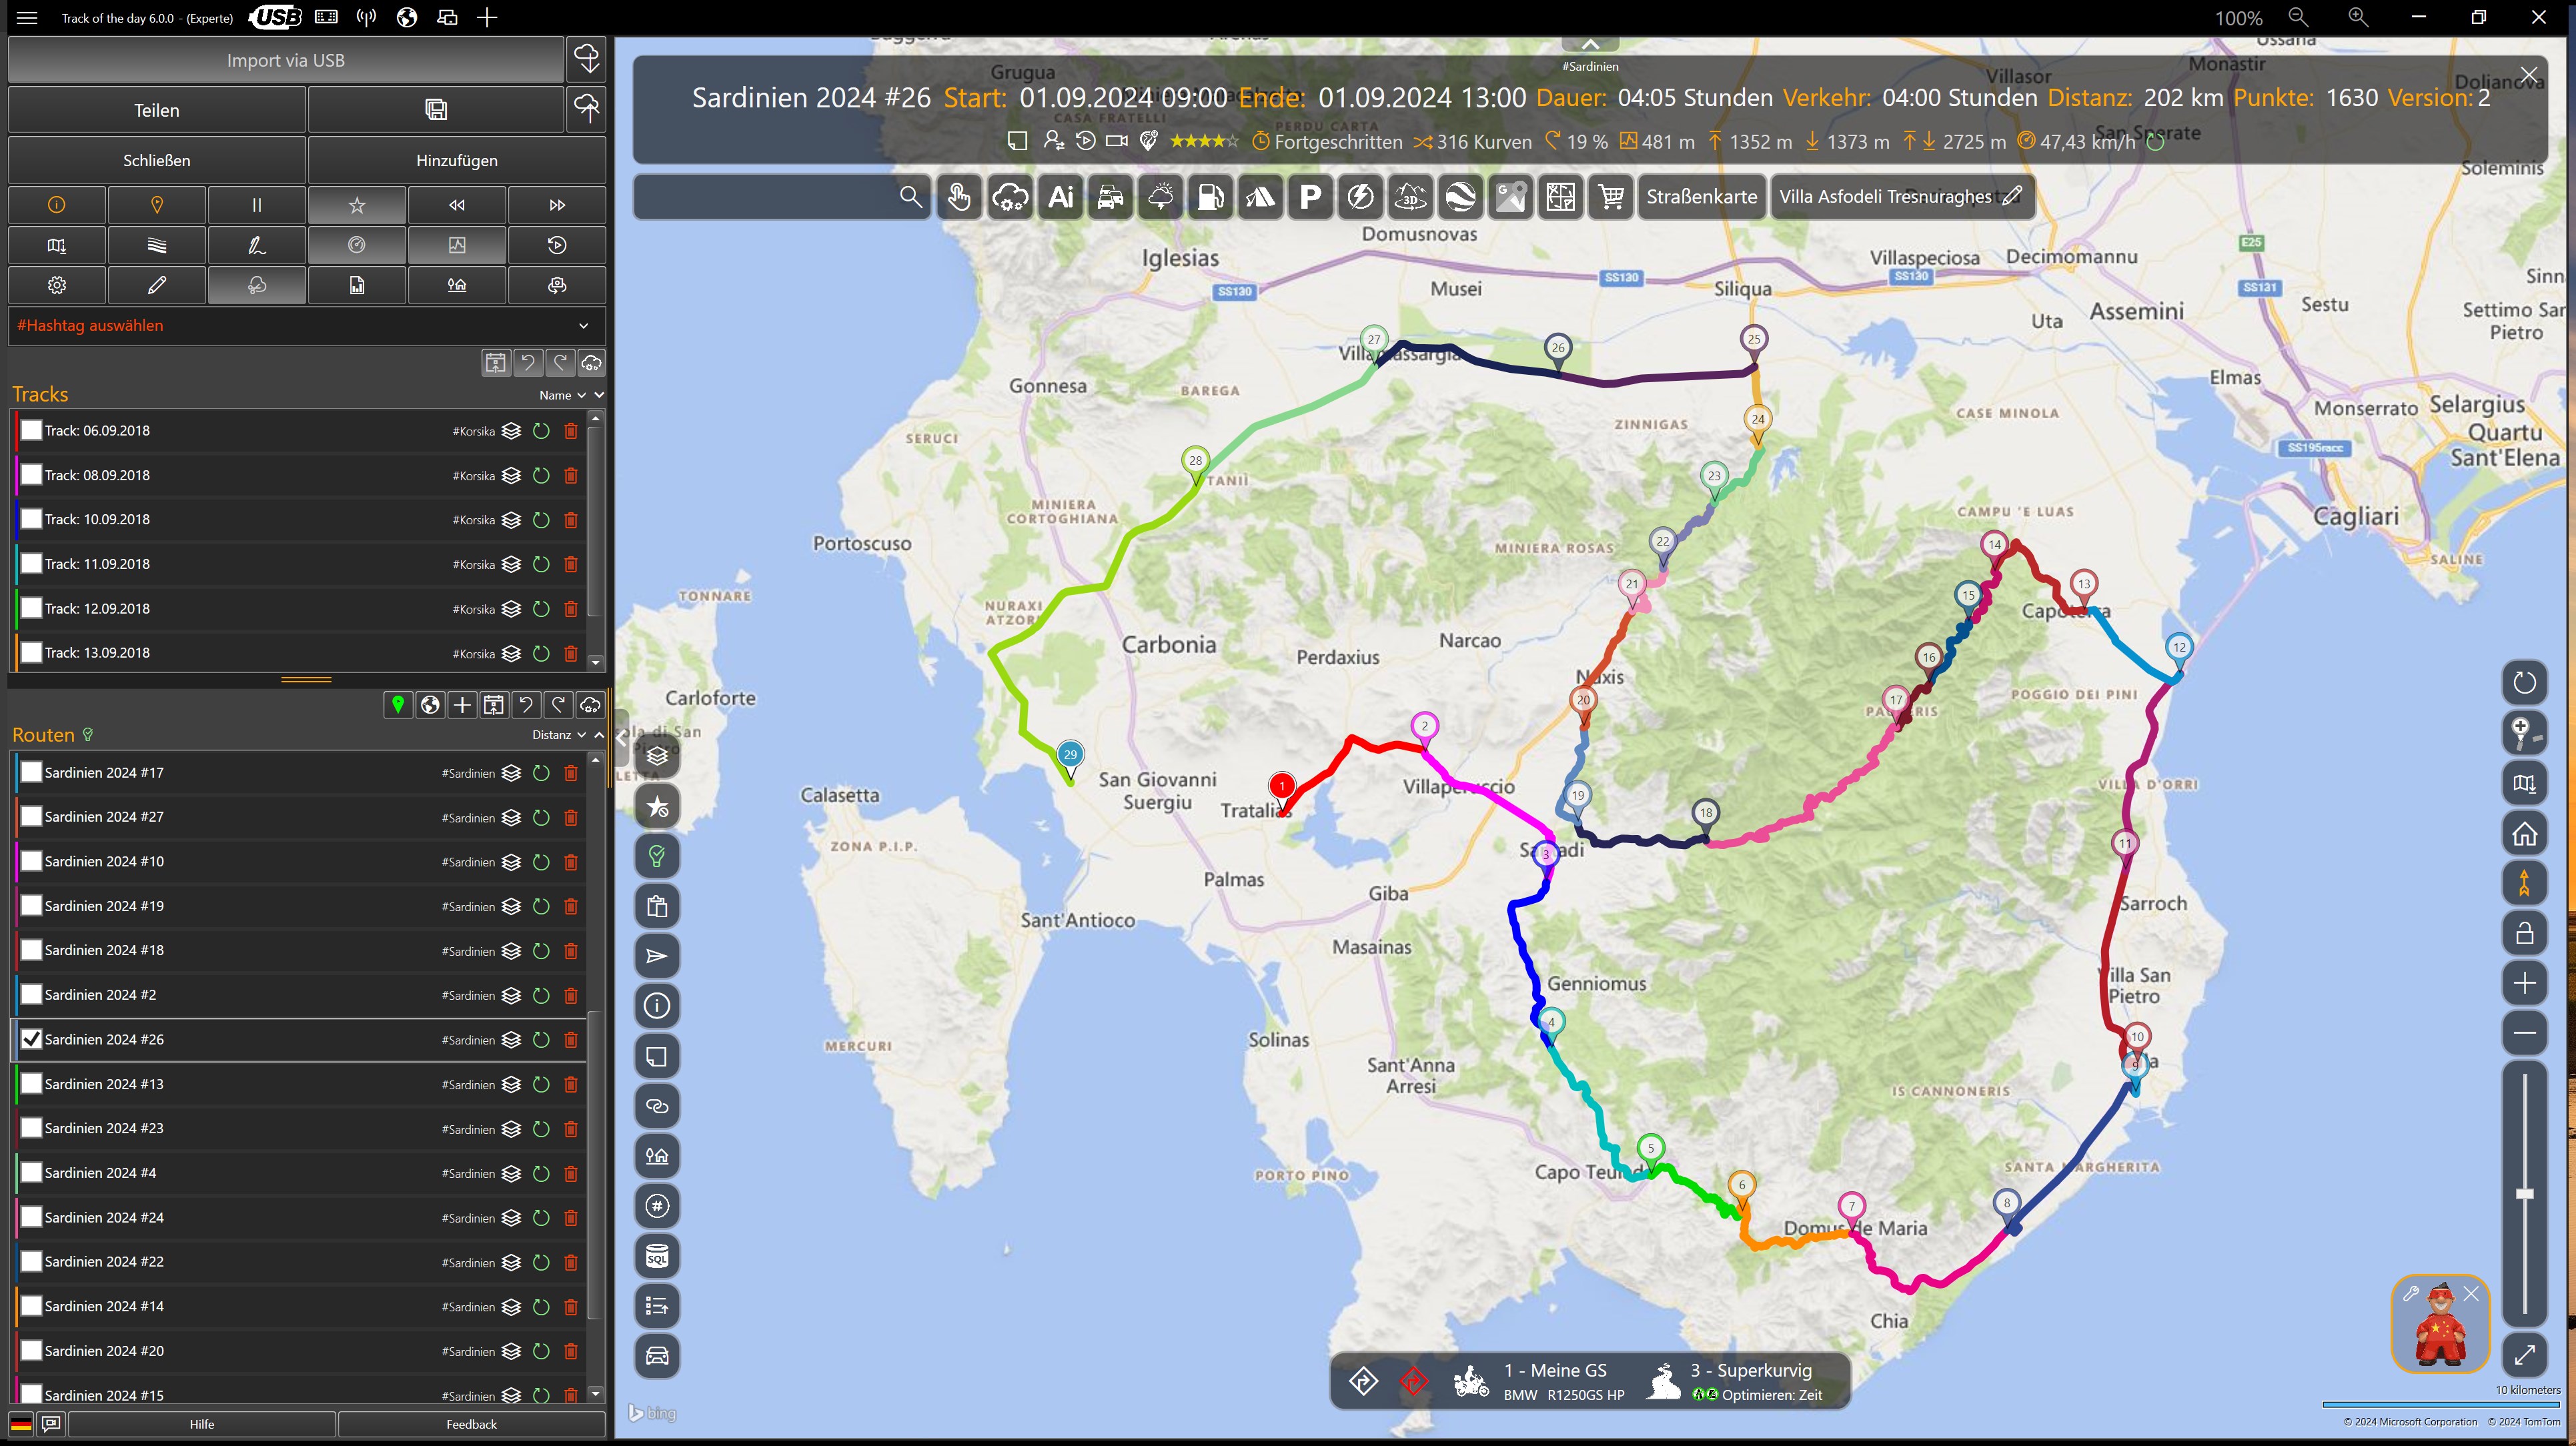This screenshot has width=2576, height=1446.
Task: Click the parking P icon
Action: point(1310,197)
